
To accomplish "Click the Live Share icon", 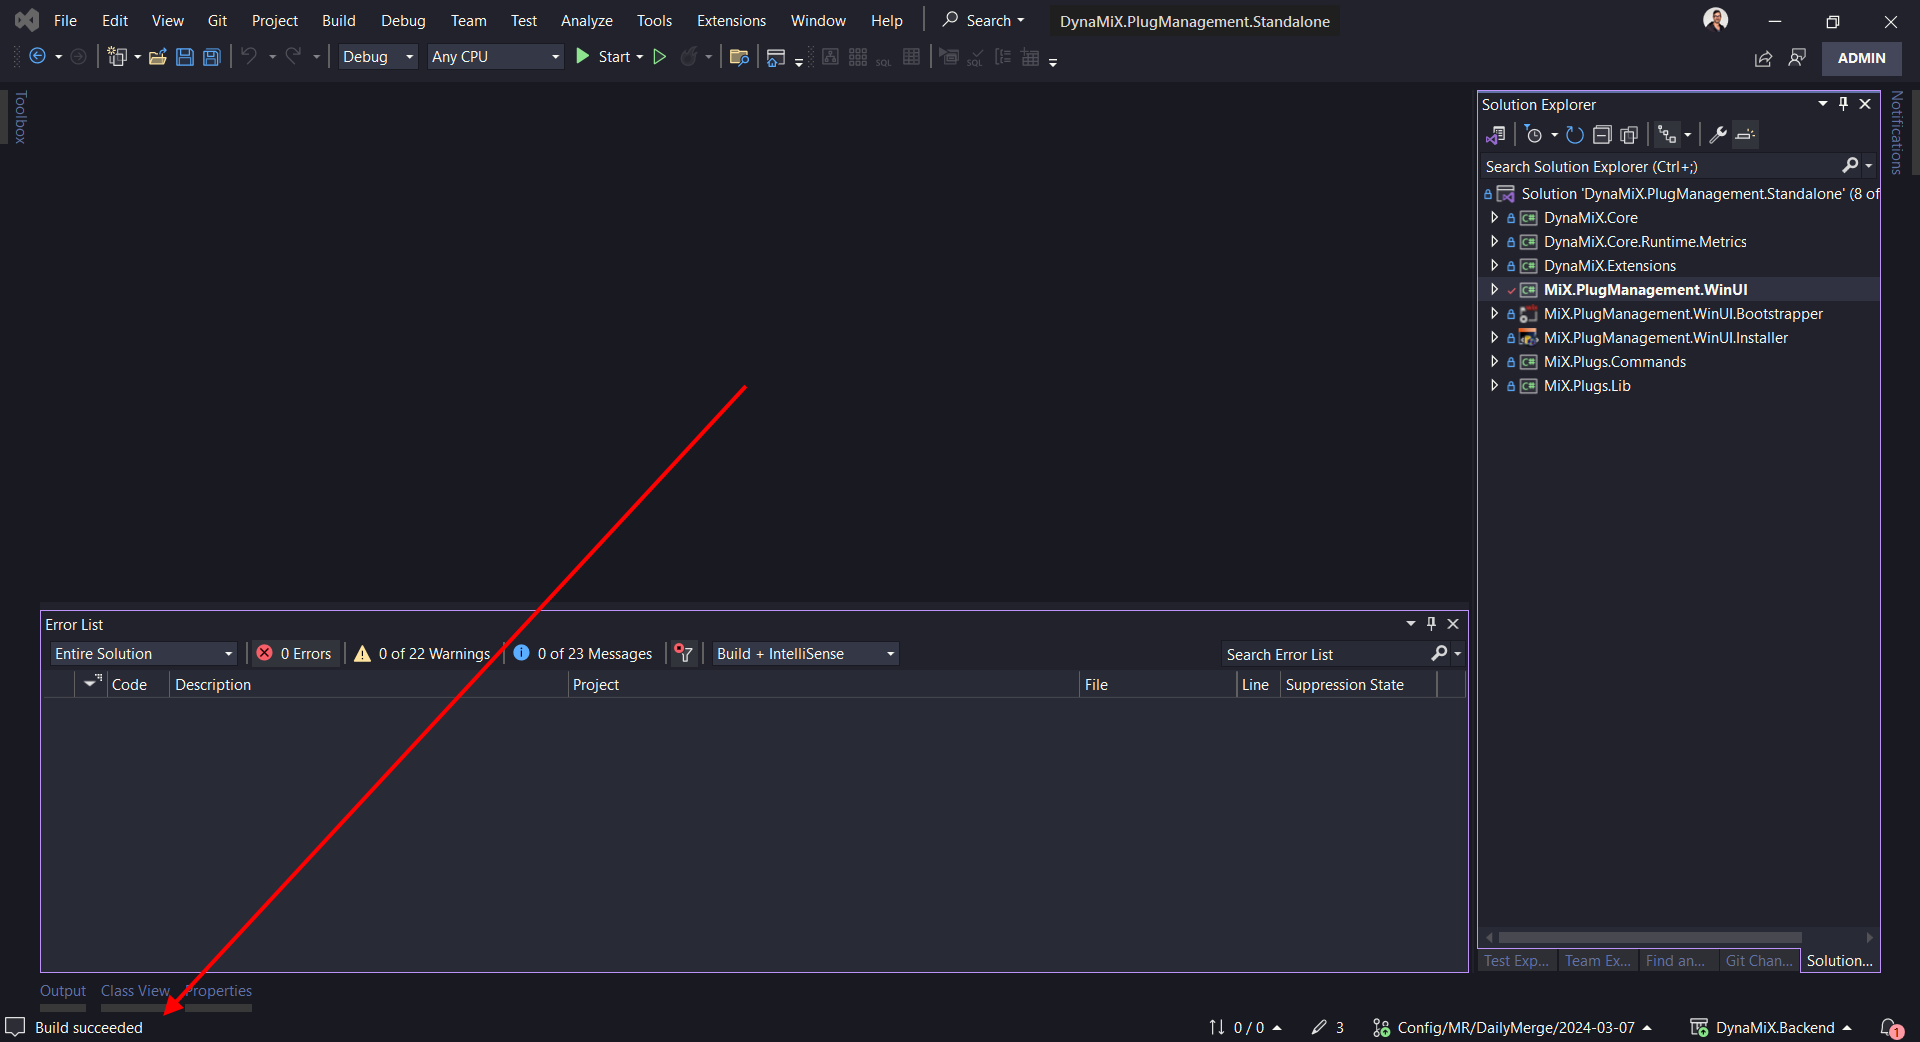I will tap(1763, 58).
